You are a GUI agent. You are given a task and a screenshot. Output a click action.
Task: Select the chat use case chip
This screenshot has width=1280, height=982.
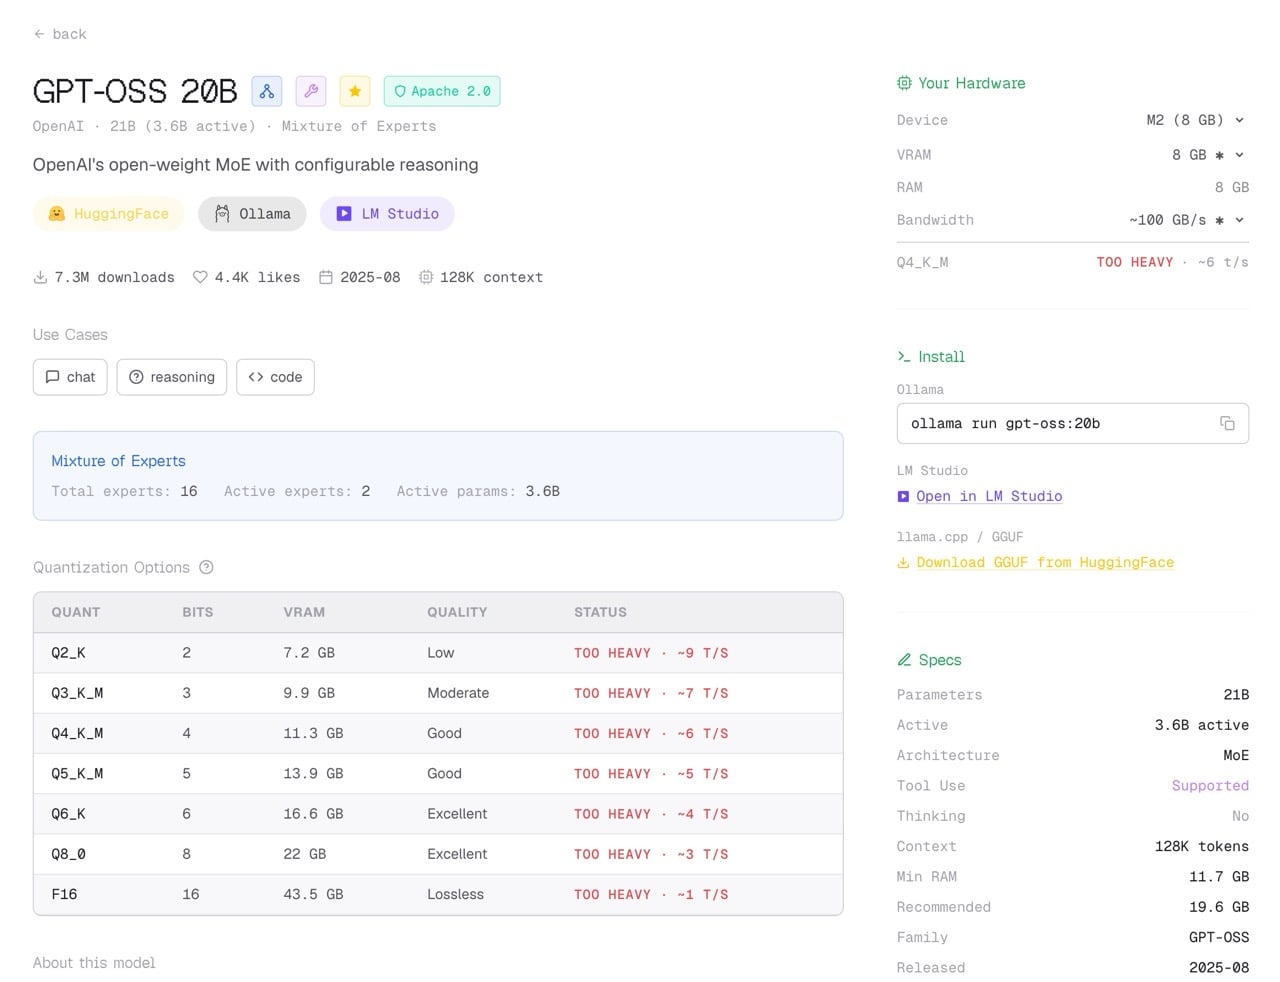tap(69, 377)
